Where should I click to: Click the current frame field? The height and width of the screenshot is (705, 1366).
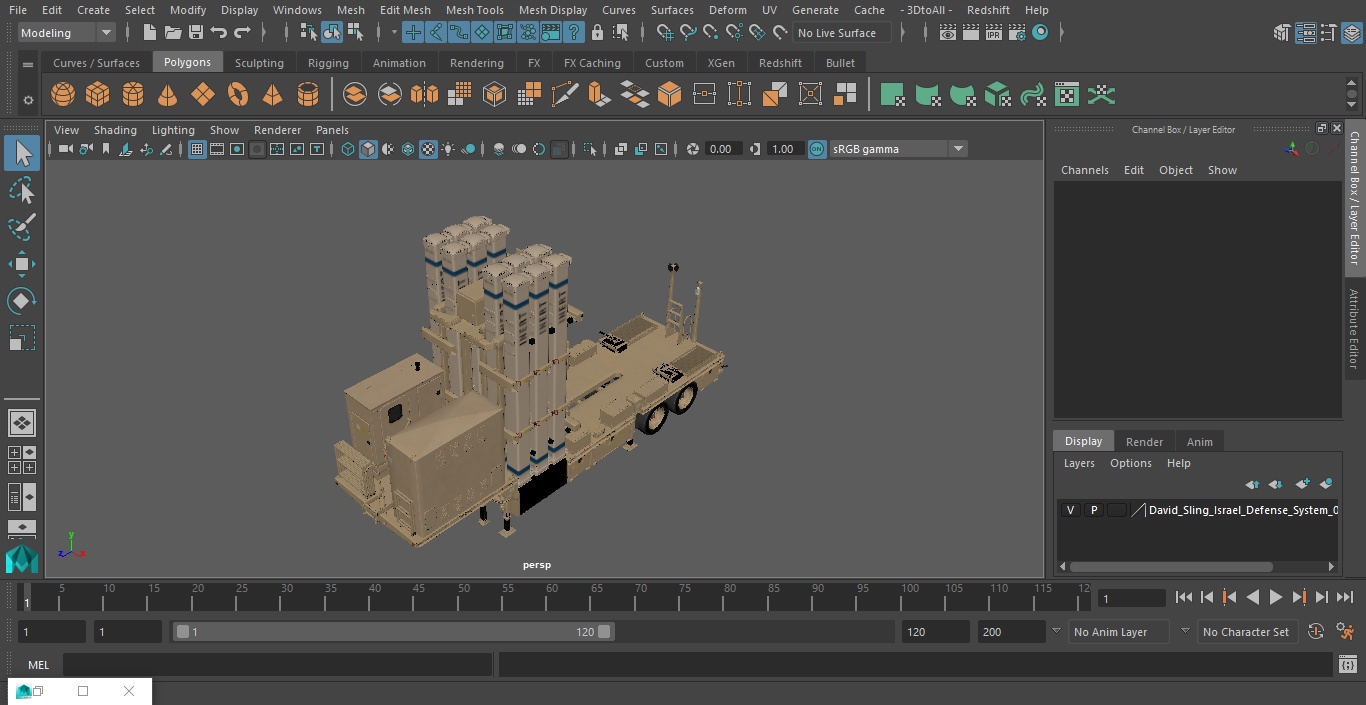point(1132,598)
